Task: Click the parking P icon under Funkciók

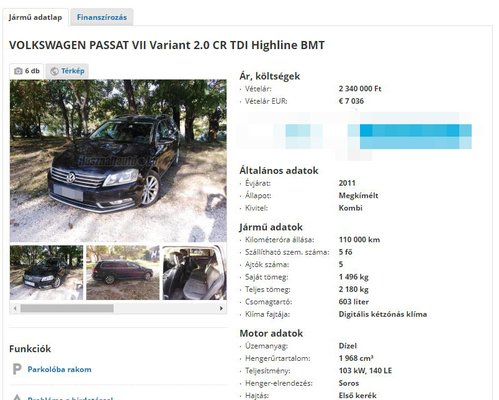Action: point(17,369)
